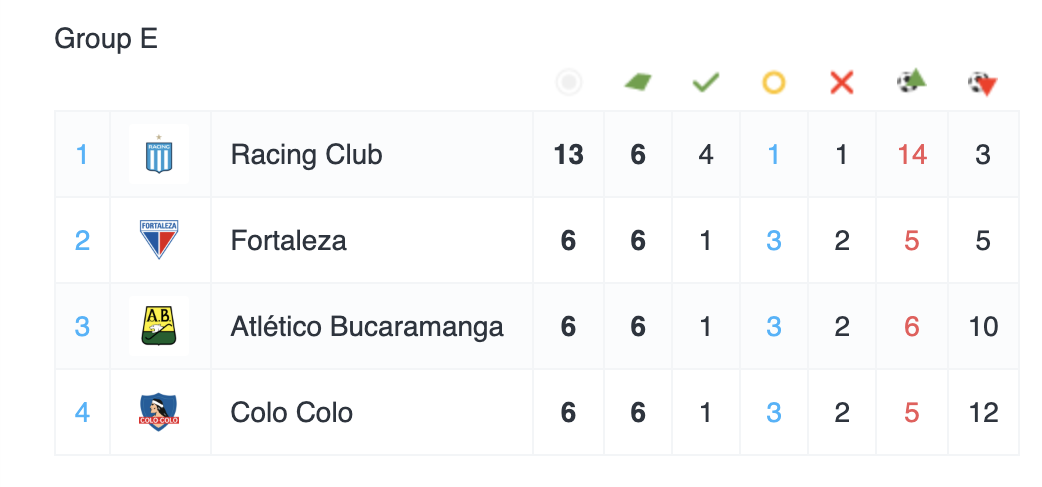Select the Atlético Bucaramanga team name

click(367, 327)
